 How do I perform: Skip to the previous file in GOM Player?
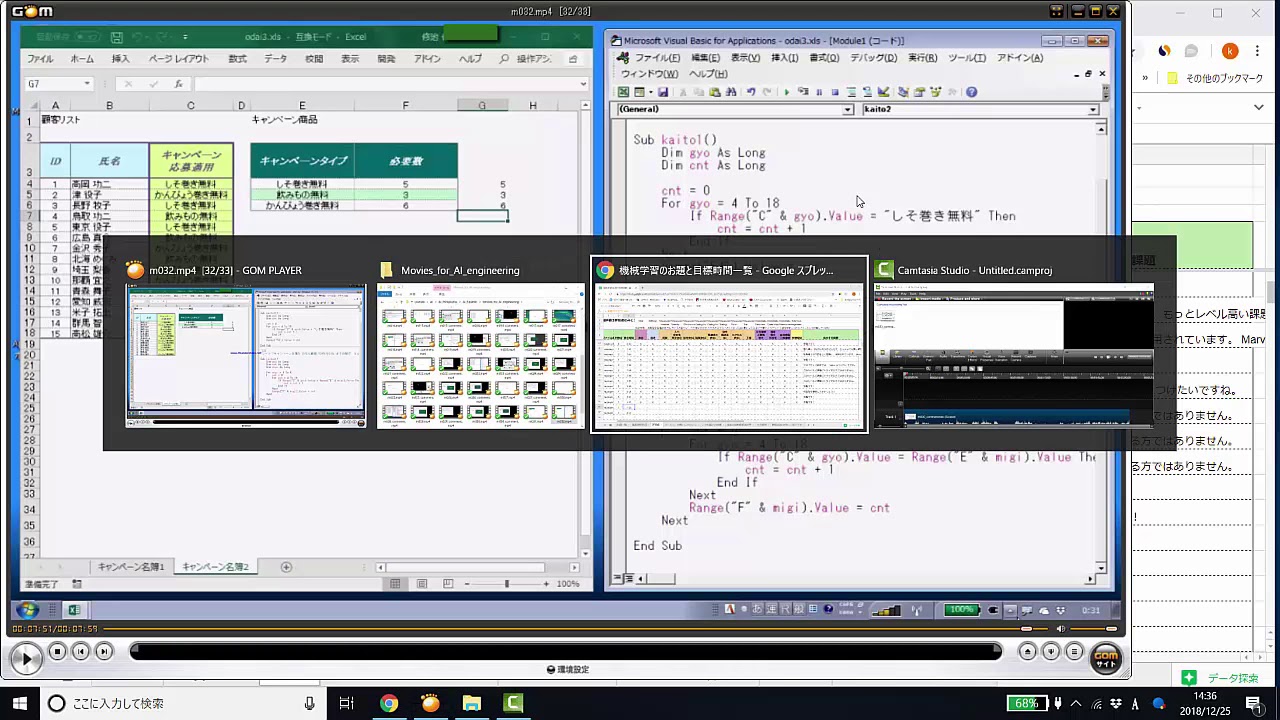pyautogui.click(x=81, y=652)
